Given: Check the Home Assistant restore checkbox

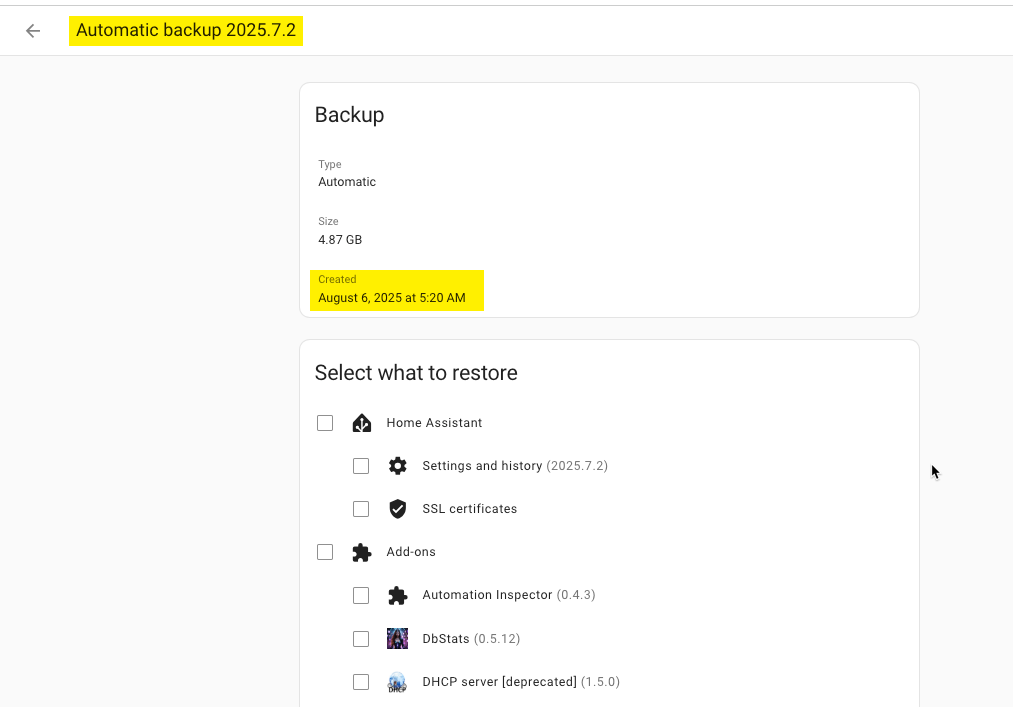Looking at the screenshot, I should (324, 422).
